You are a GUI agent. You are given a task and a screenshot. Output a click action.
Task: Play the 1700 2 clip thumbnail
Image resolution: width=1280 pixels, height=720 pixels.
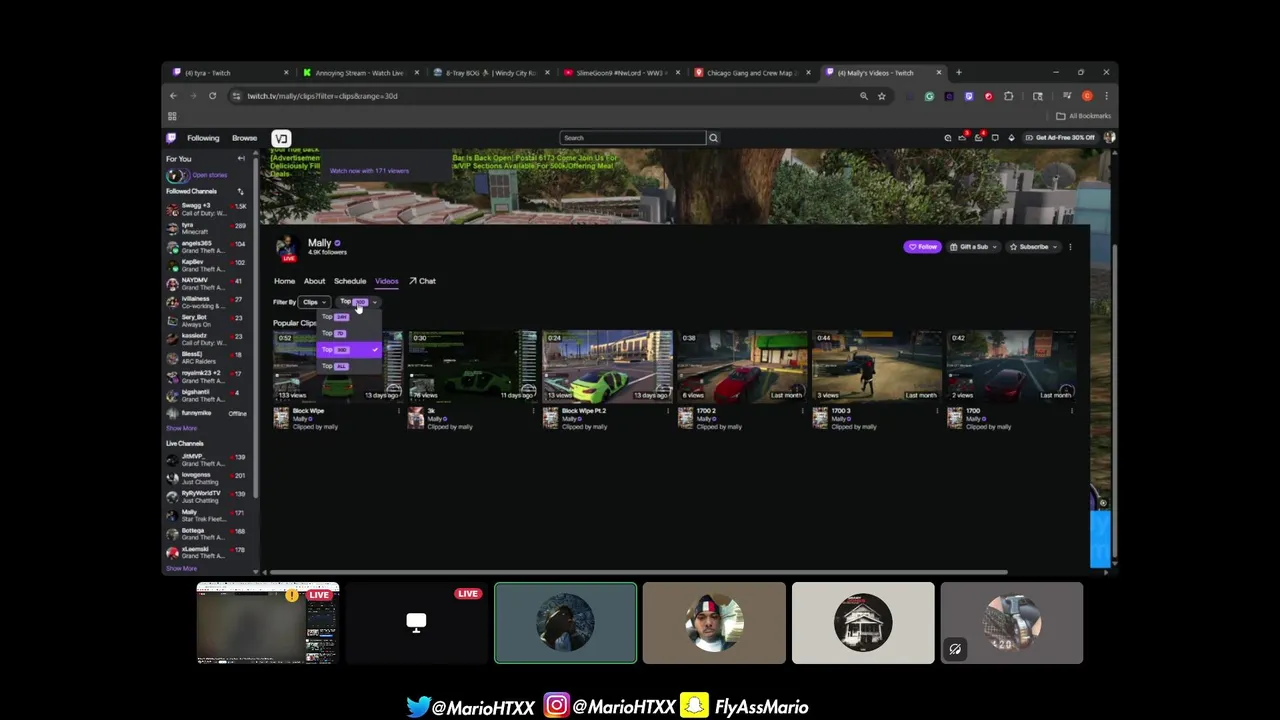(742, 366)
